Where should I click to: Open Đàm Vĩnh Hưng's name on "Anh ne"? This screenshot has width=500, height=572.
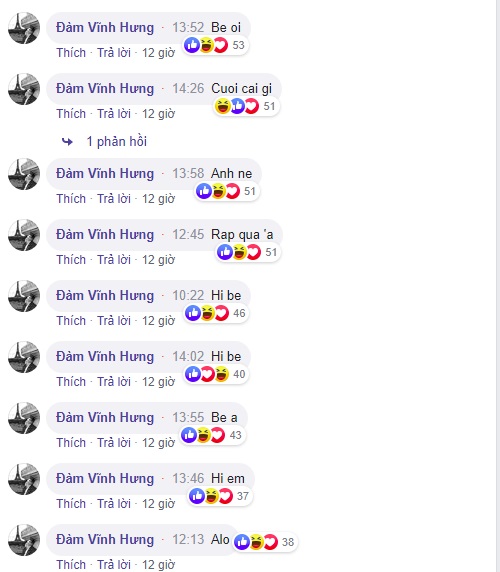[105, 173]
